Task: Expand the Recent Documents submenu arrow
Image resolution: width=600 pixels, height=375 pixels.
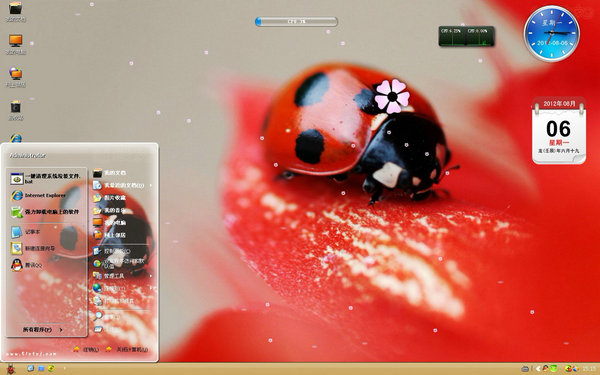Action: (x=150, y=185)
